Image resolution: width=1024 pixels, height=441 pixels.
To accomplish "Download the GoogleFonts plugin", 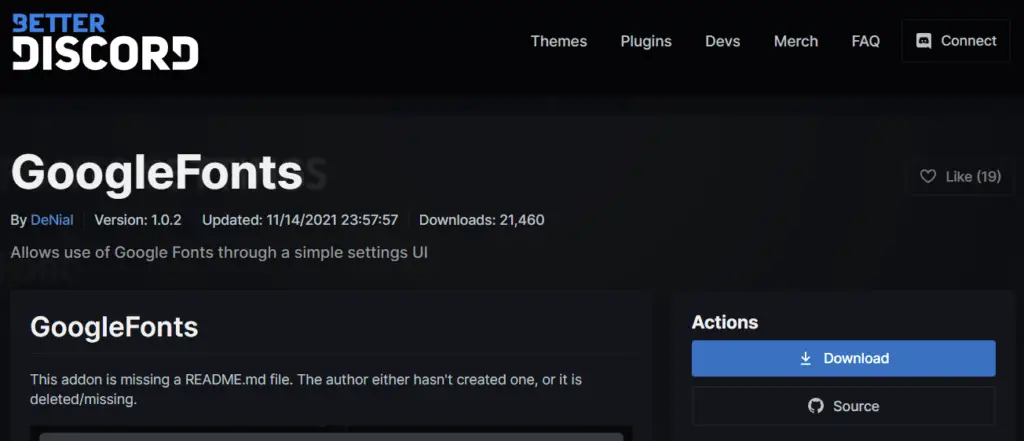I will click(843, 358).
